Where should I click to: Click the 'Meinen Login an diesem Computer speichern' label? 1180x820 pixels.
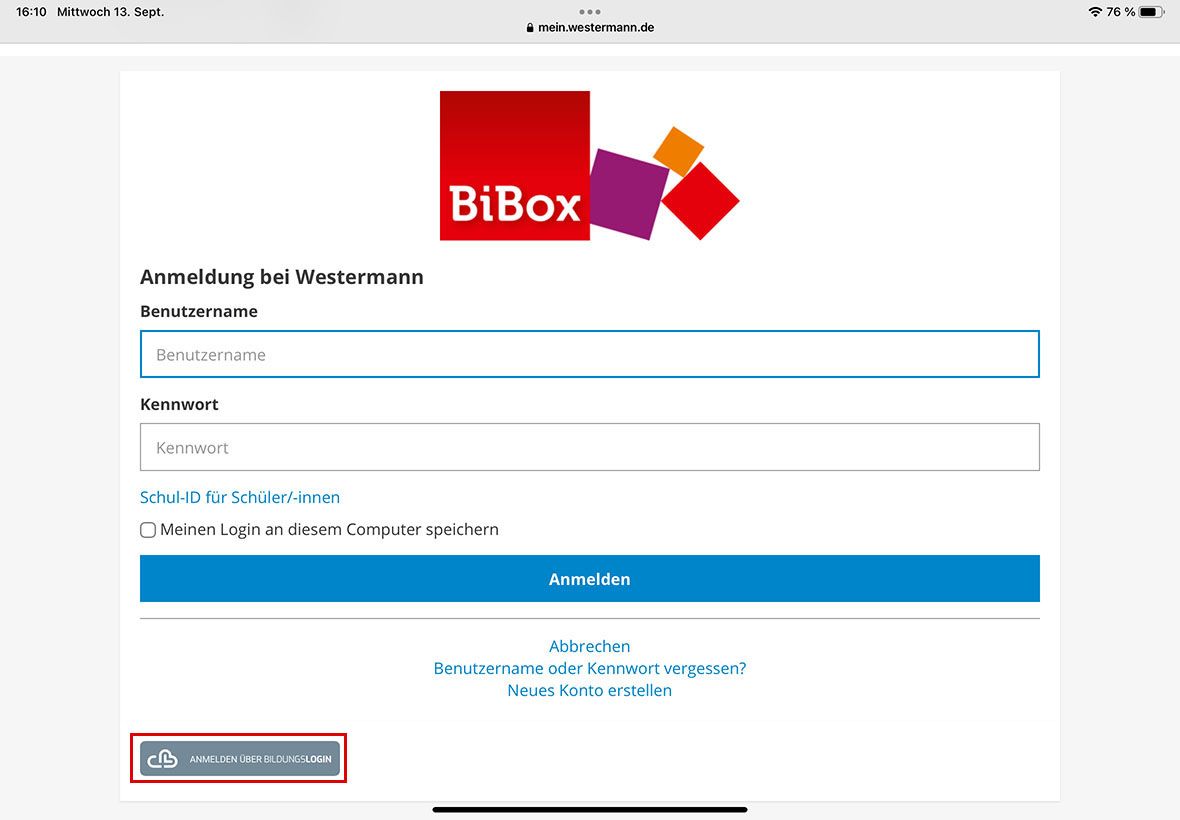[329, 530]
